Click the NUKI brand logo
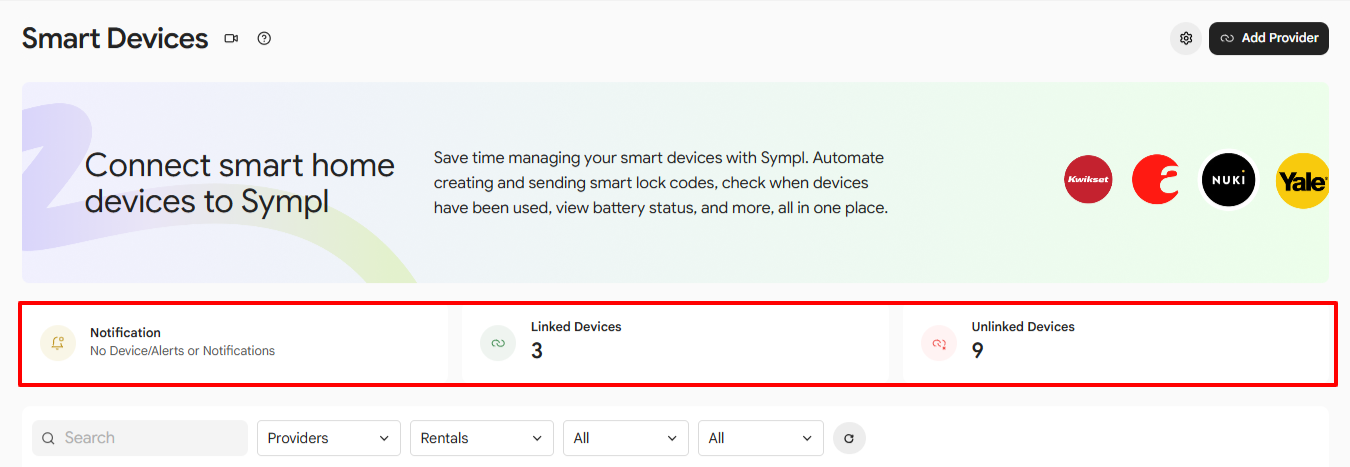The image size is (1350, 467). pos(1228,180)
